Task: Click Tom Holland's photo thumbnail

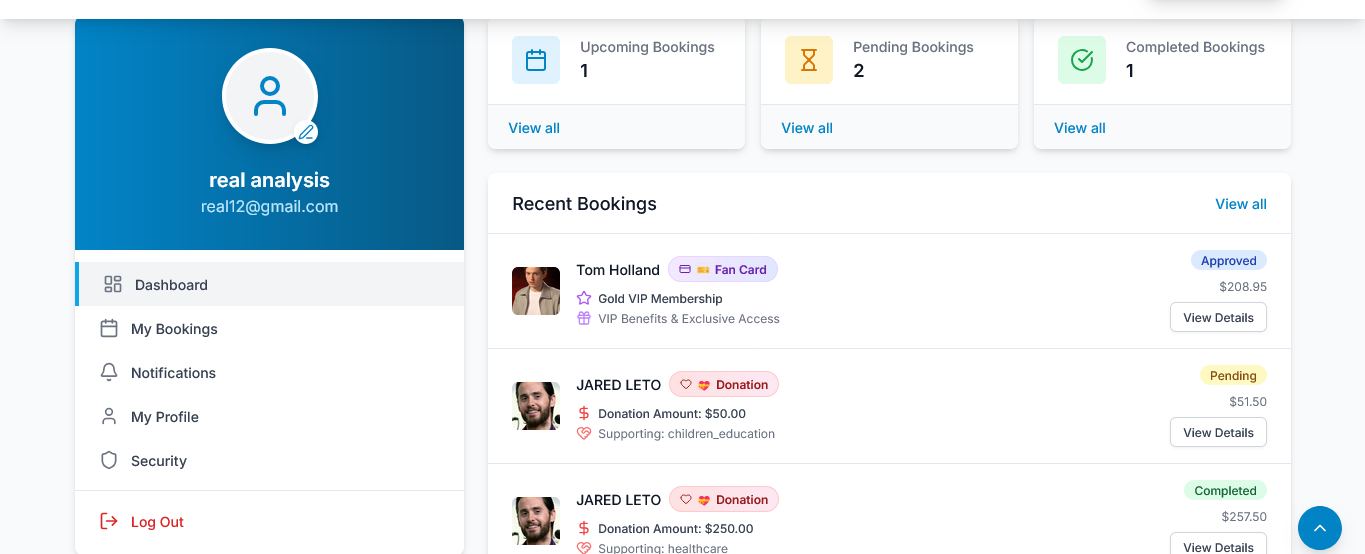Action: [x=536, y=291]
